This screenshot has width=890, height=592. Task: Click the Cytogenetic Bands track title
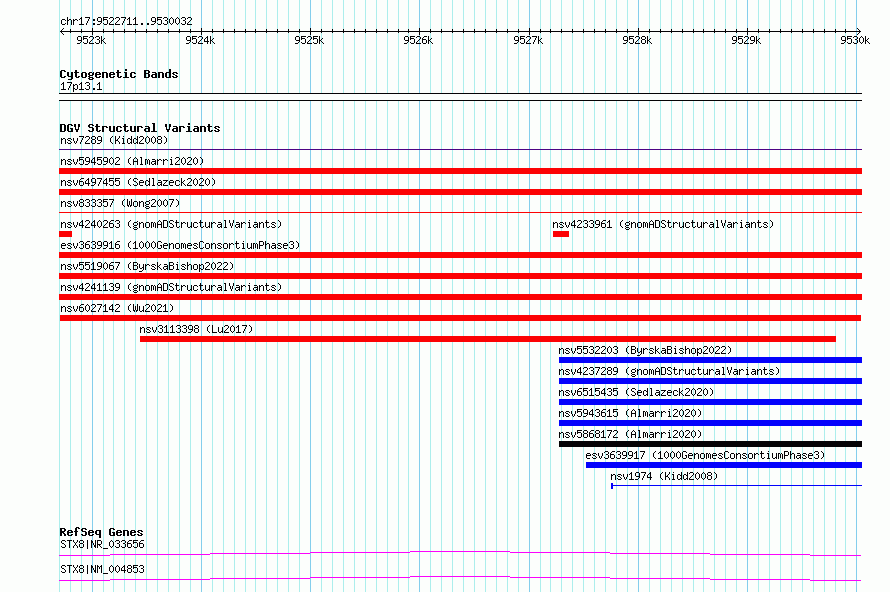[x=119, y=74]
